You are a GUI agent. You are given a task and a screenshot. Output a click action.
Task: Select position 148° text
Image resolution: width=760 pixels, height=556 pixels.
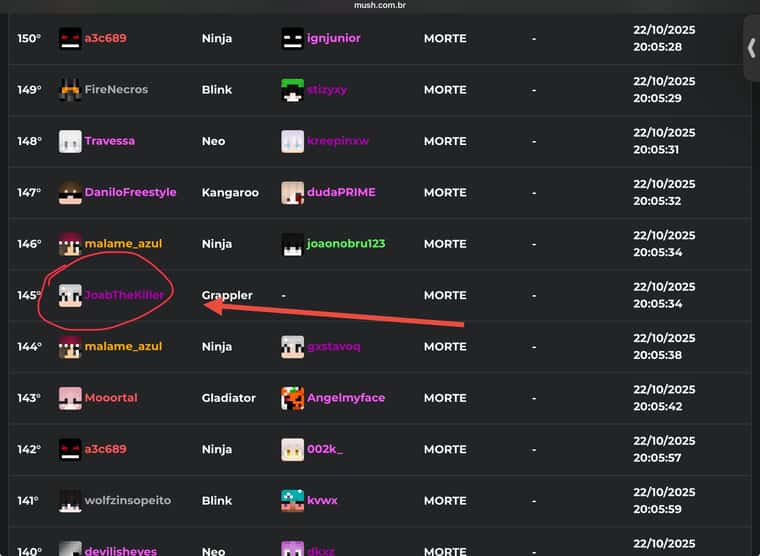click(30, 141)
